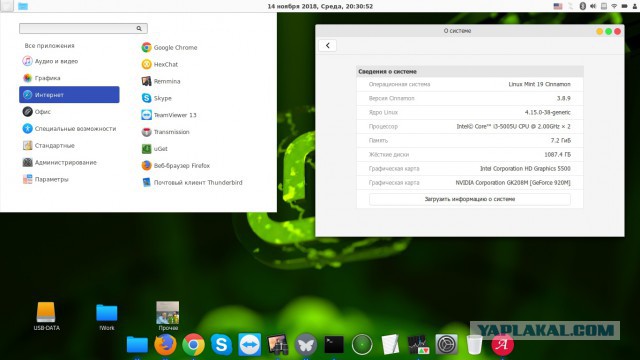
Task: Launch the terminal from the dock
Action: tap(334, 344)
